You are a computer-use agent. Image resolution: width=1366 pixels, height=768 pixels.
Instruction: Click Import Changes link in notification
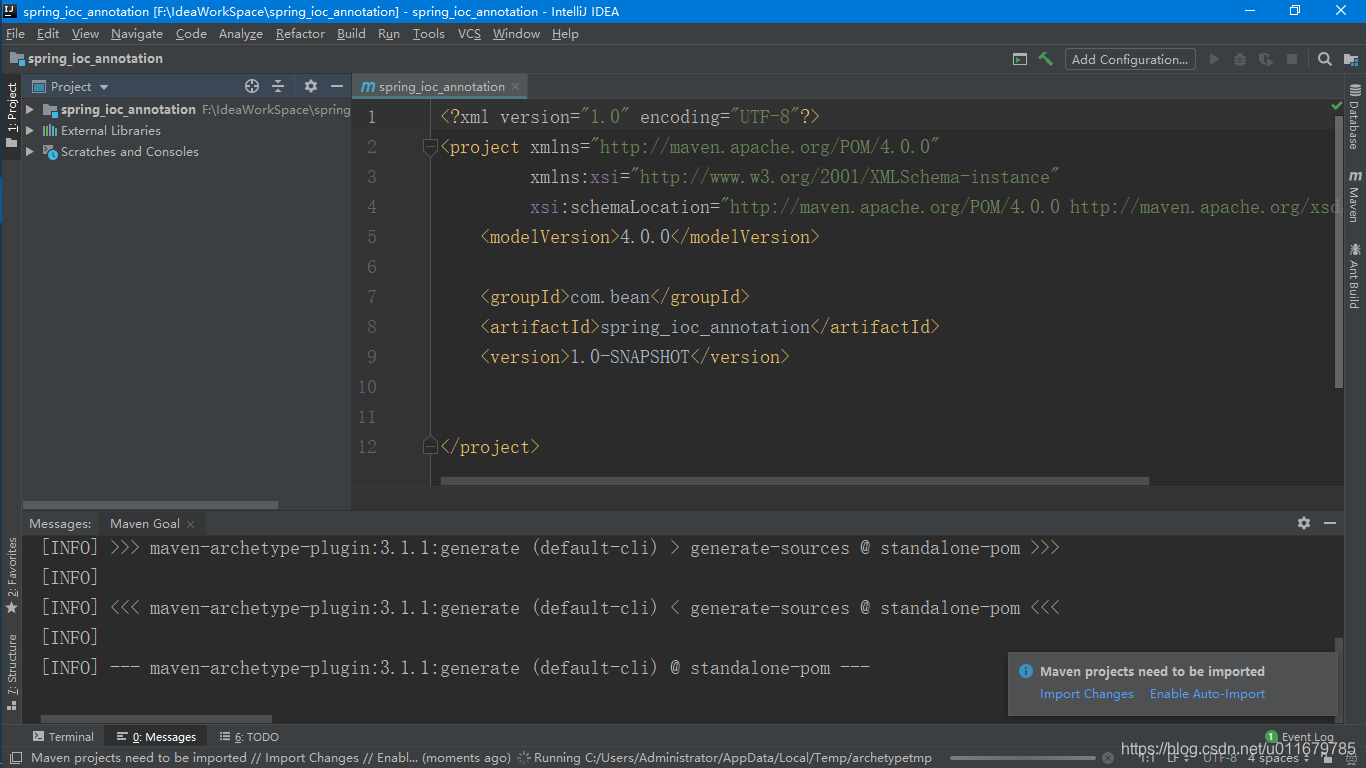[1087, 694]
